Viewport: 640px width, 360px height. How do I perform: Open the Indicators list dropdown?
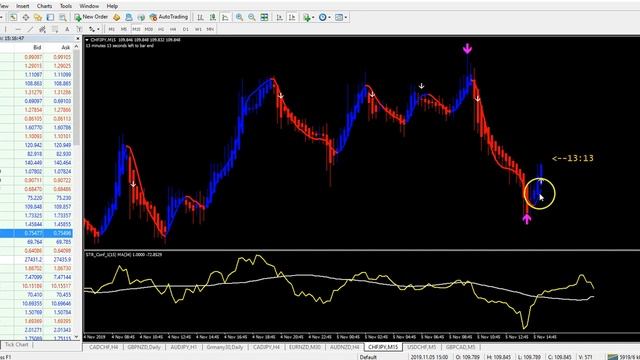coord(308,17)
